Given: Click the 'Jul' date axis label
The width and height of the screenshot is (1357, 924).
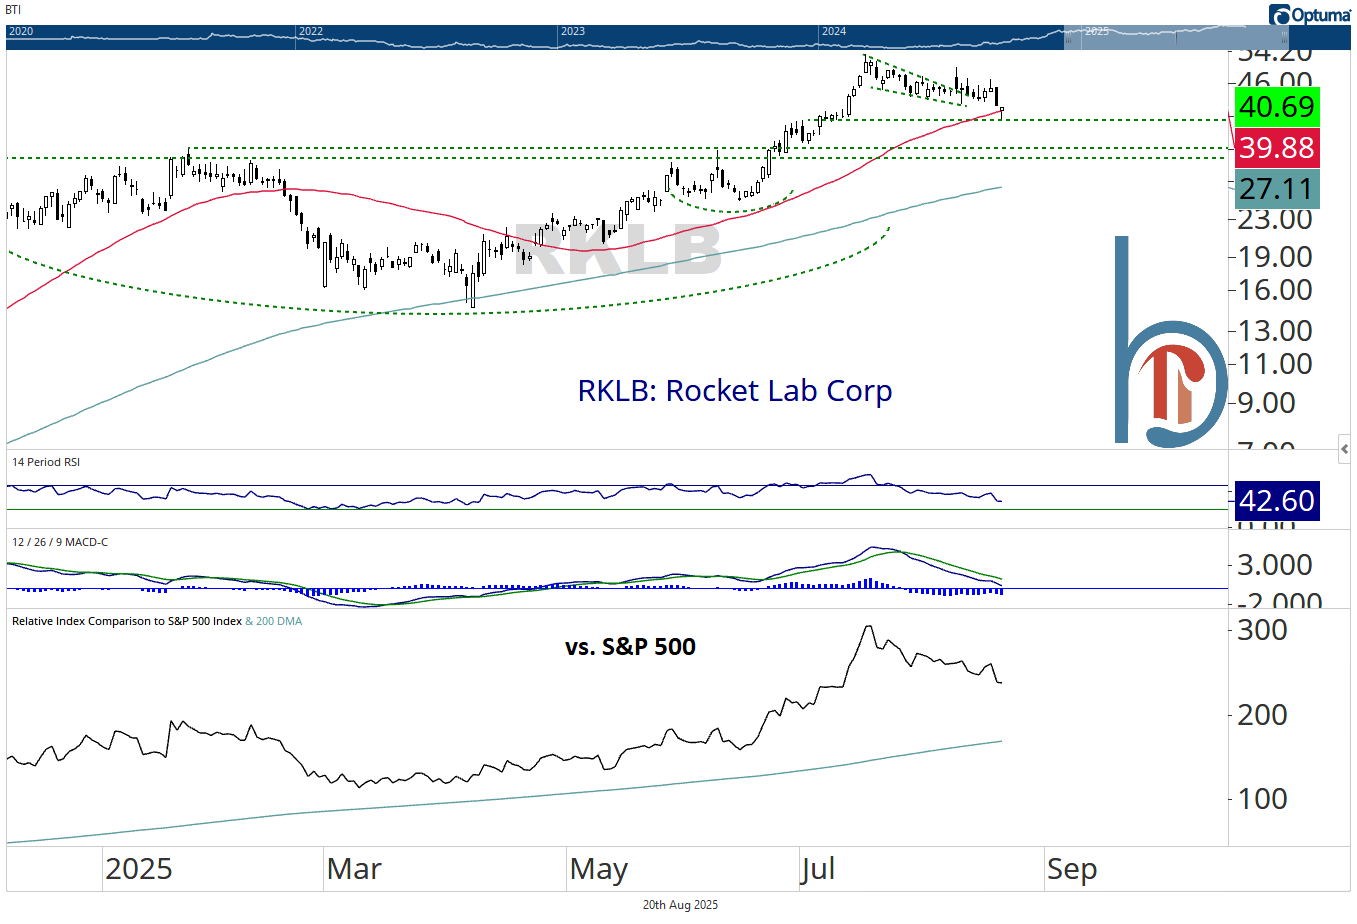Looking at the screenshot, I should 817,869.
